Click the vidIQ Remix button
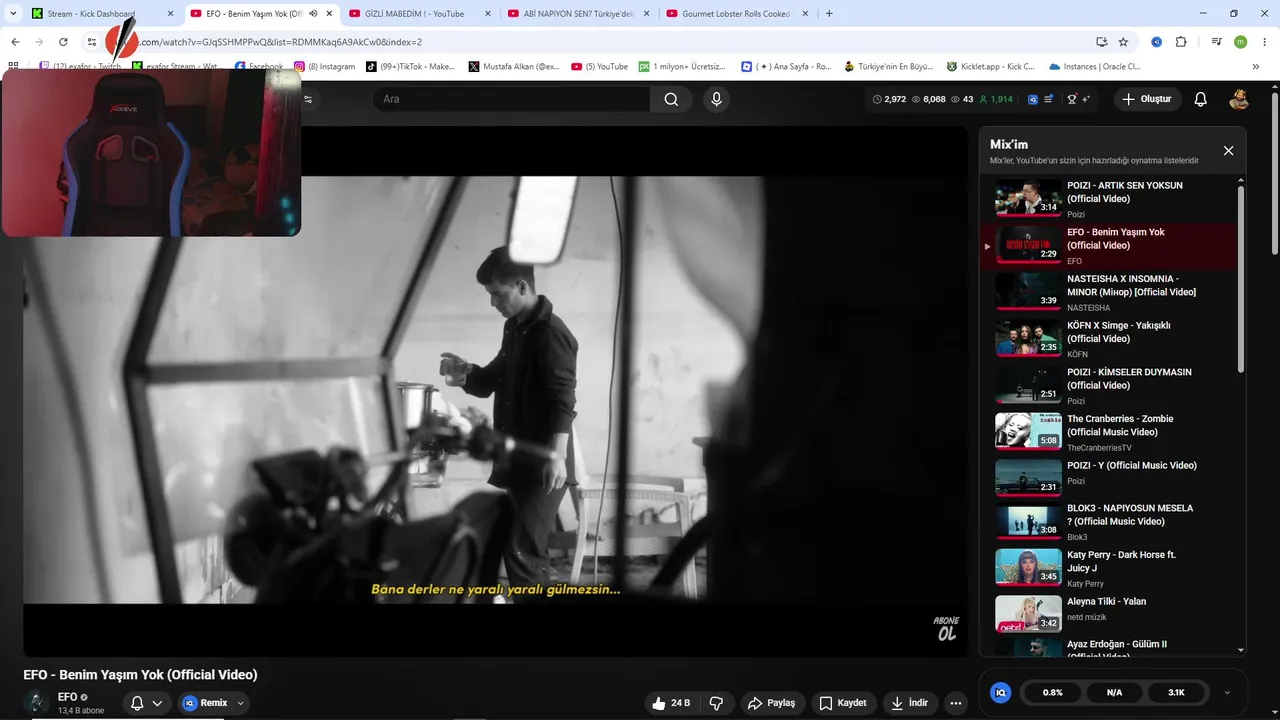The image size is (1280, 720). tap(205, 703)
